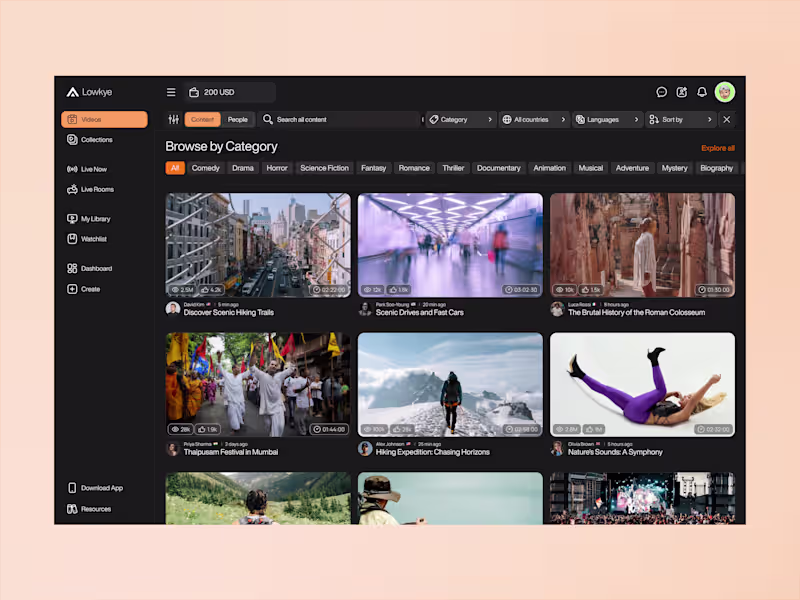
Task: Select the All category chip
Action: (175, 168)
